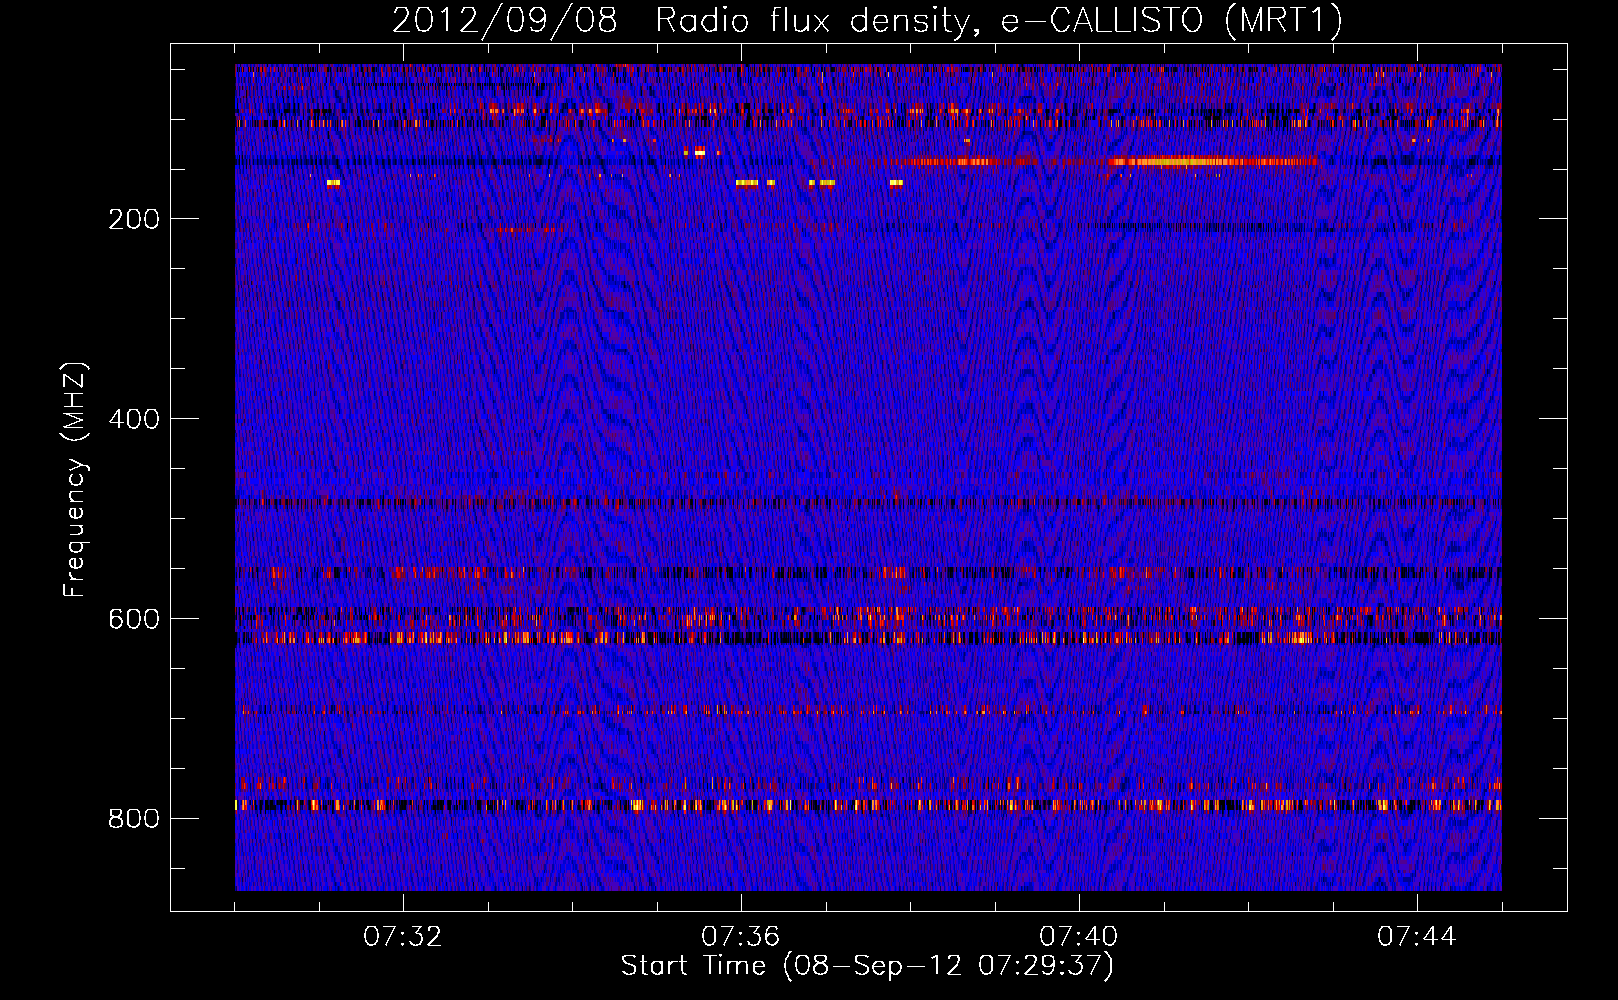This screenshot has height=1000, width=1618.
Task: Click the 'Frequency (MHZ)' axis label
Action: (x=74, y=480)
